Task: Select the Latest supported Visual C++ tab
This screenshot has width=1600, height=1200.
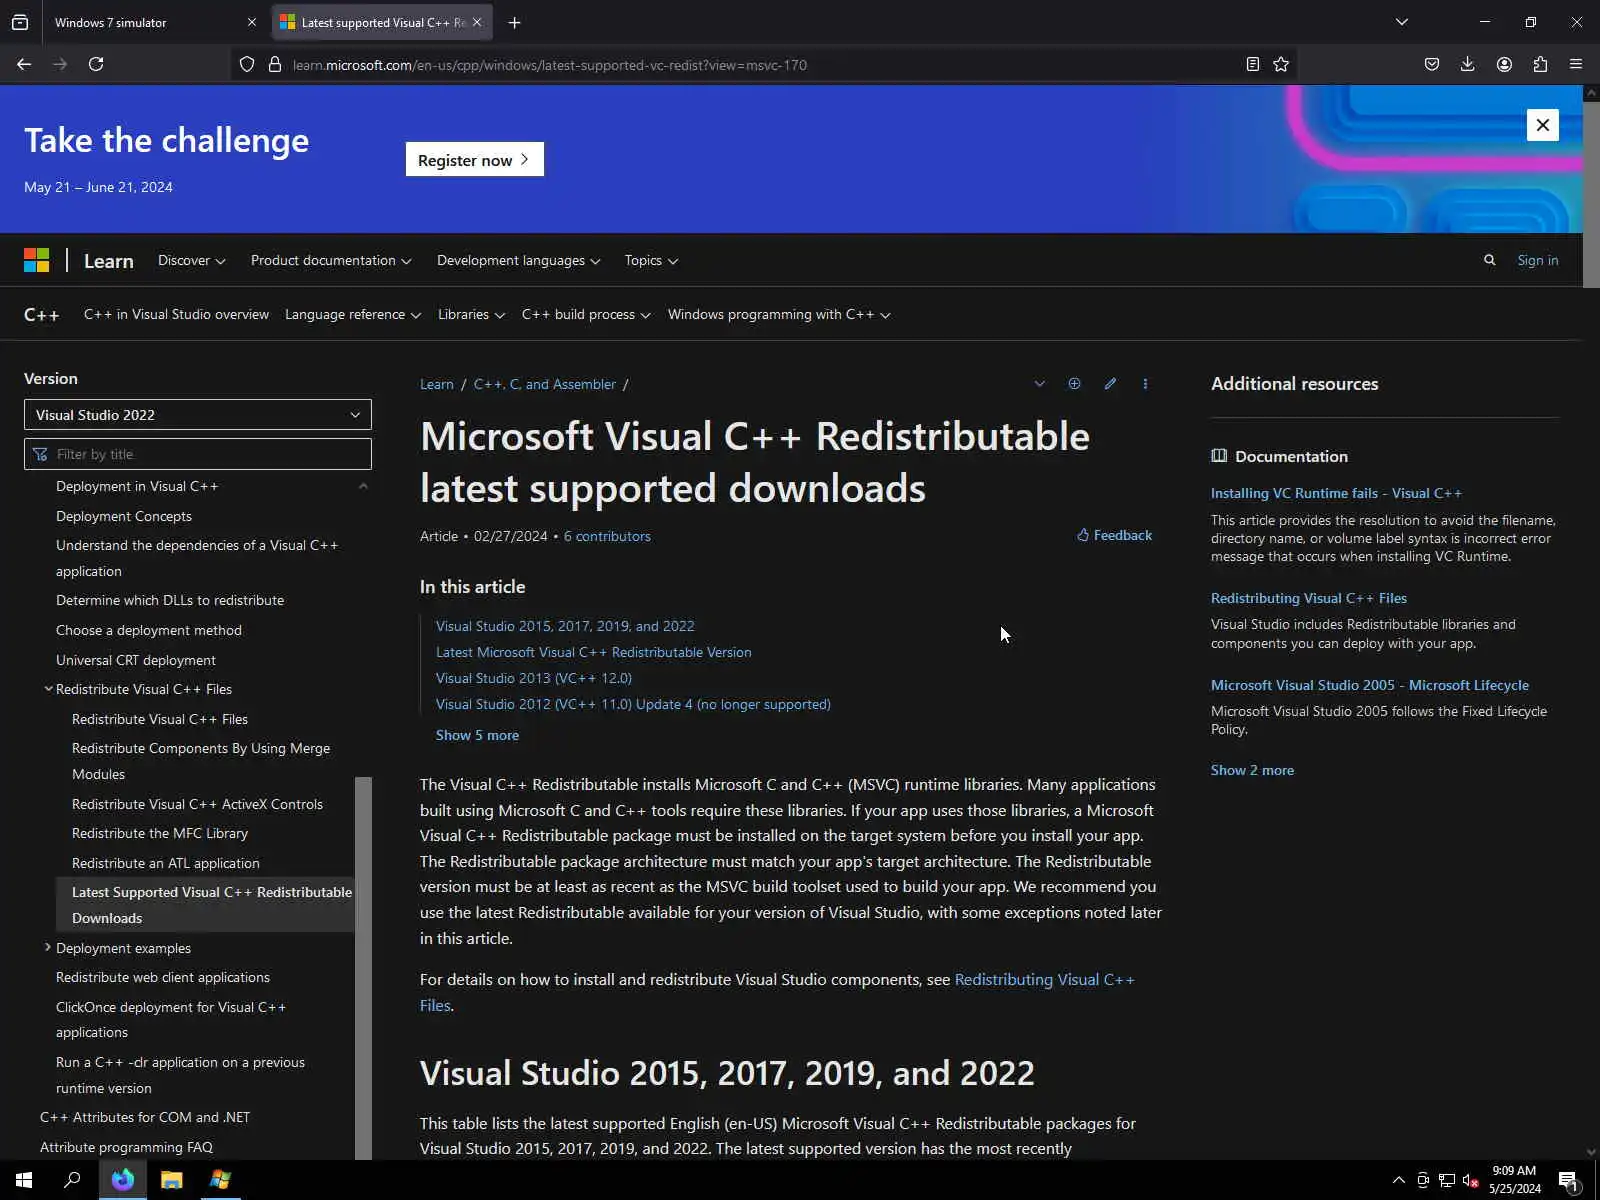Action: click(383, 22)
